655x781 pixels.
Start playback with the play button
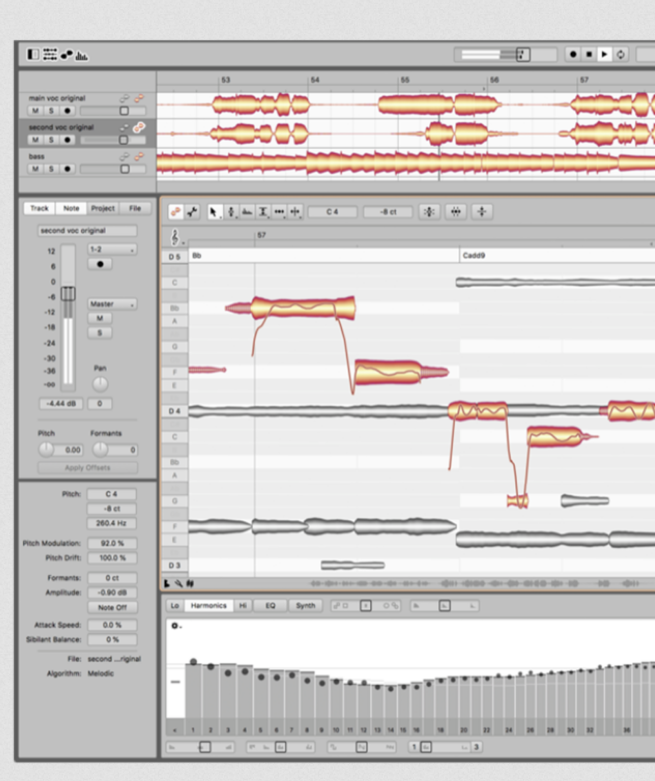point(605,54)
